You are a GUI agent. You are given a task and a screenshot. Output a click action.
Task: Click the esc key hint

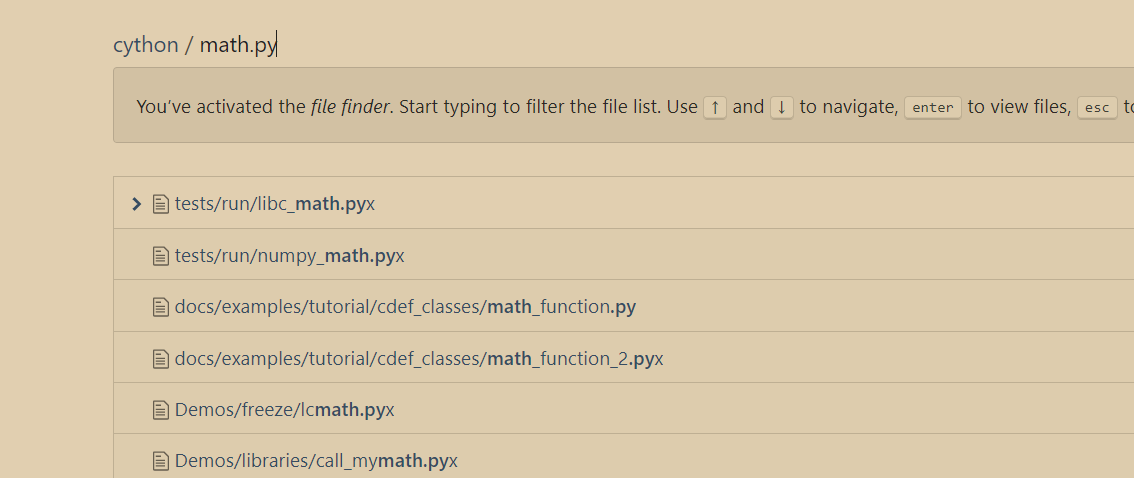pos(1096,108)
